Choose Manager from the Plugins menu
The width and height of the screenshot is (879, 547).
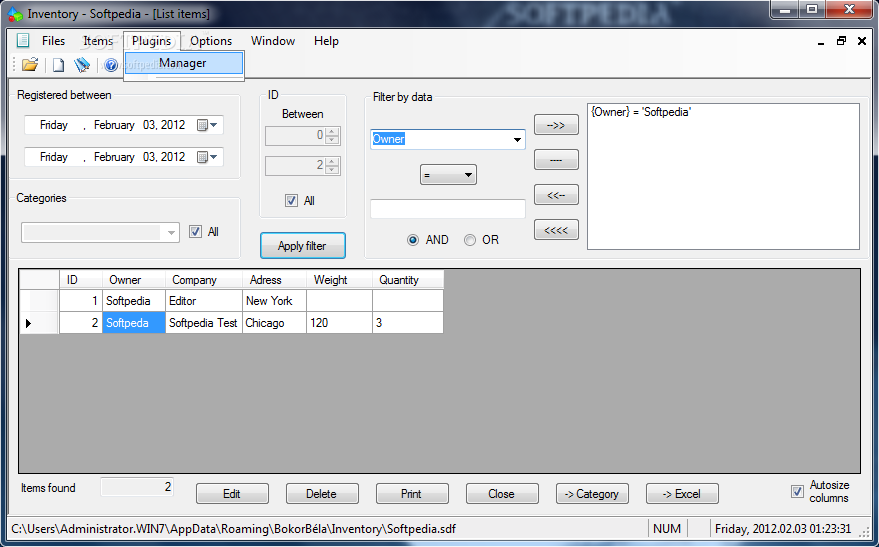(184, 63)
